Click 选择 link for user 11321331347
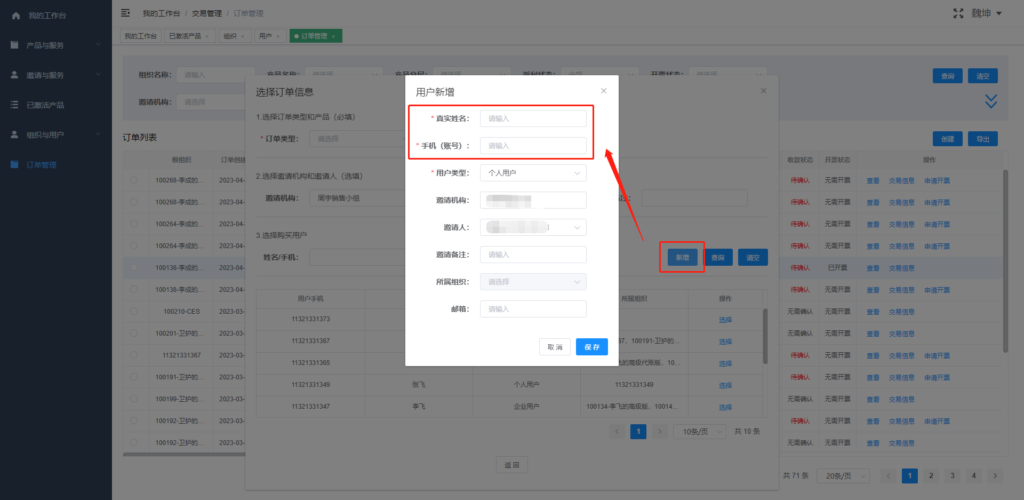 (725, 407)
